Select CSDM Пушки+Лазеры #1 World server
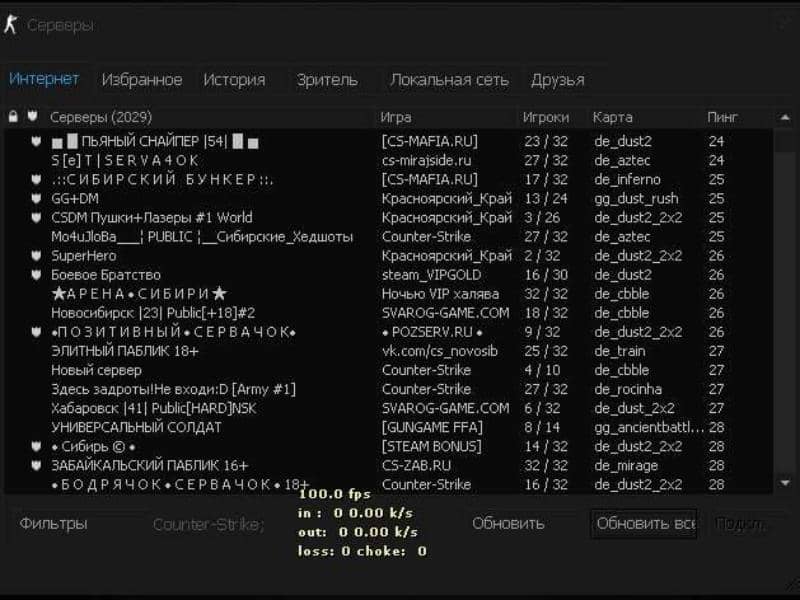The height and width of the screenshot is (600, 800). 152,217
